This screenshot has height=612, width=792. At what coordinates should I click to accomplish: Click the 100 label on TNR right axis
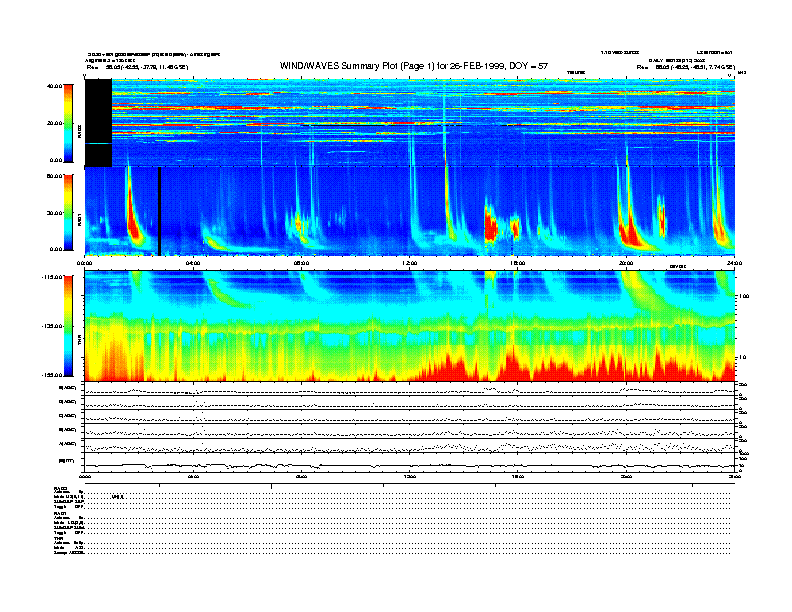(x=744, y=296)
